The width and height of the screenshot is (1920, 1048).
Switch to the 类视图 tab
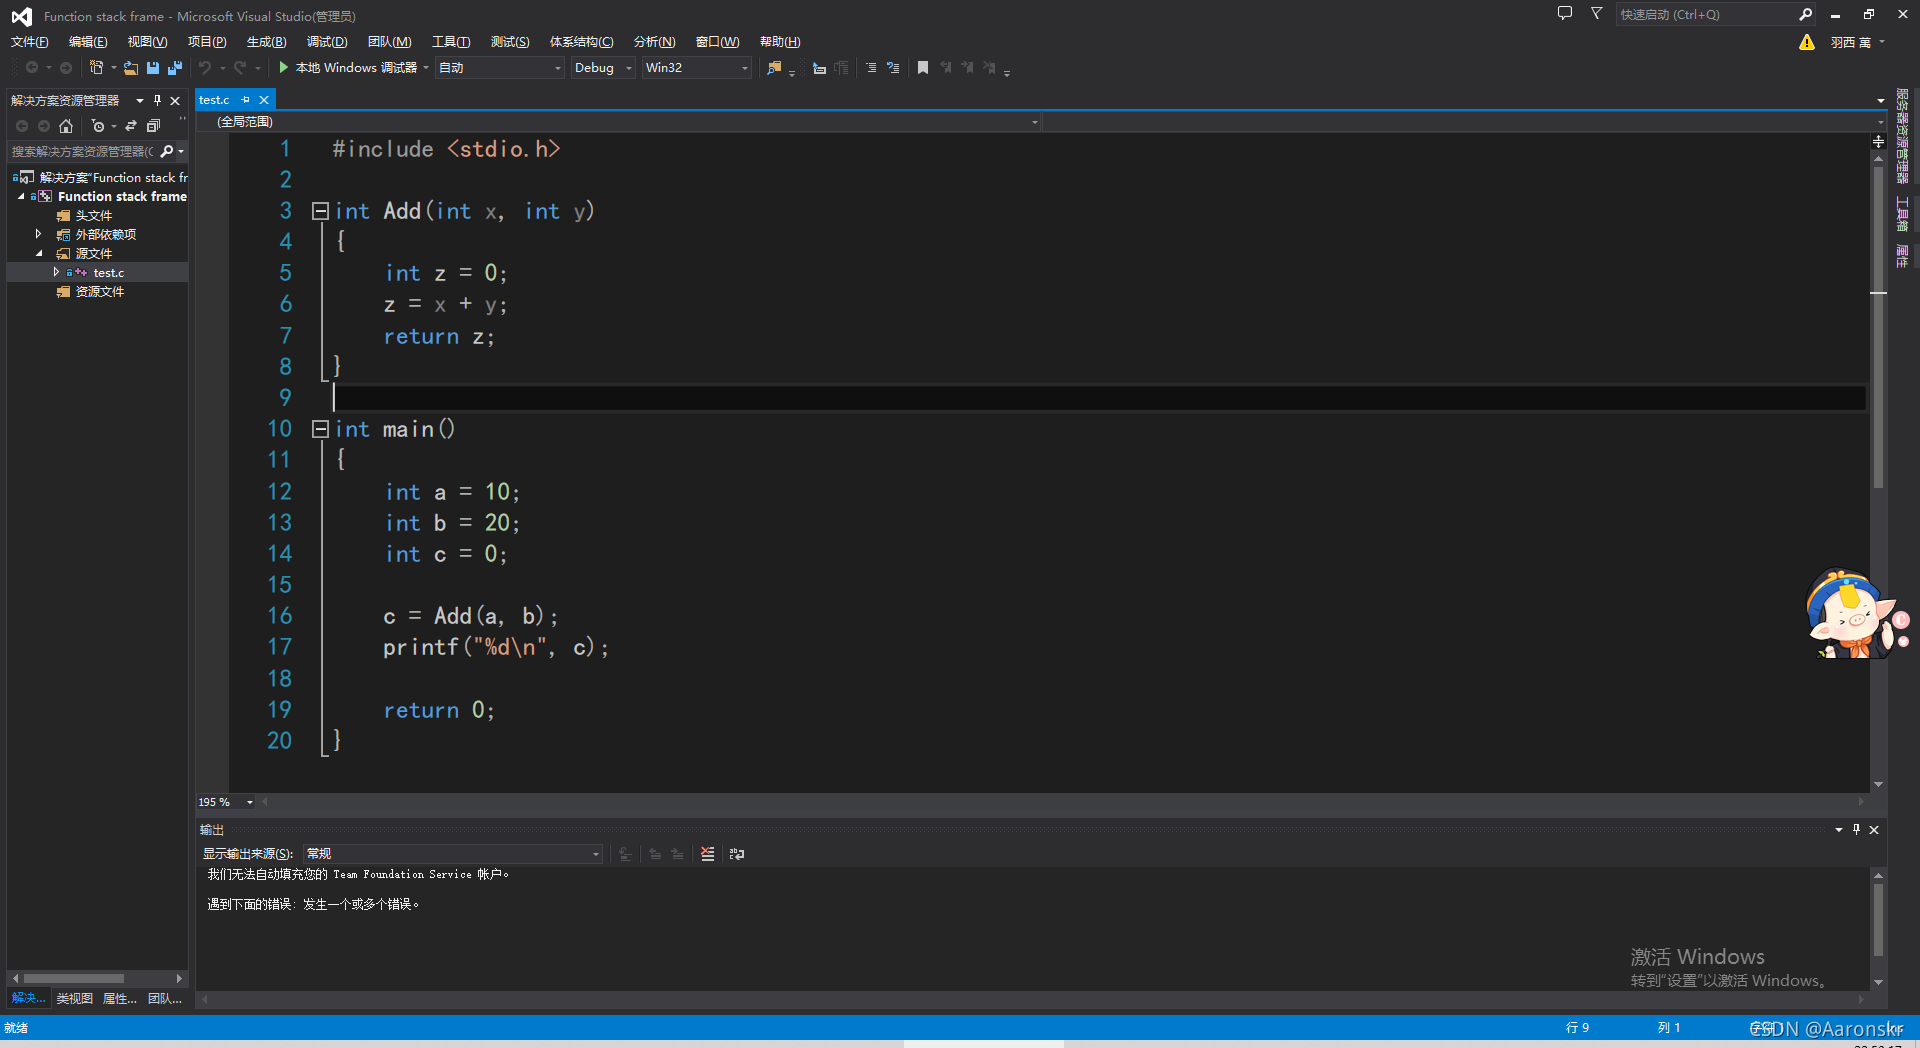pos(74,998)
